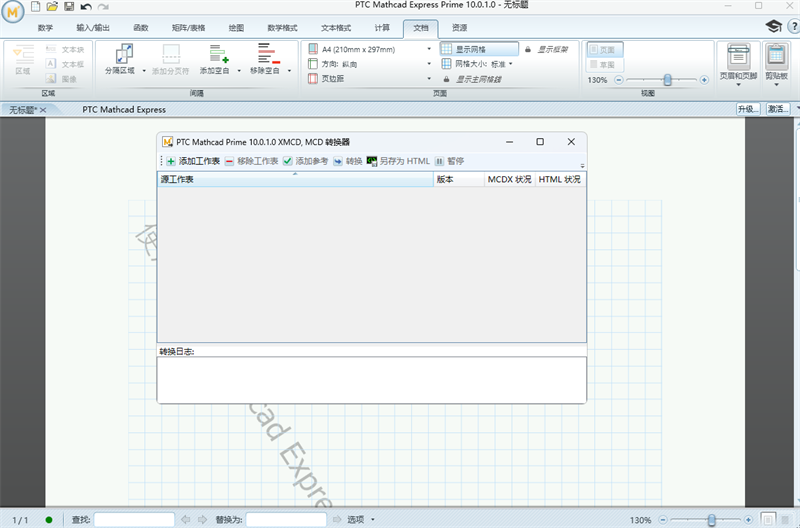800x528 pixels.
Task: Click 转换 convert button in converter
Action: 348,161
